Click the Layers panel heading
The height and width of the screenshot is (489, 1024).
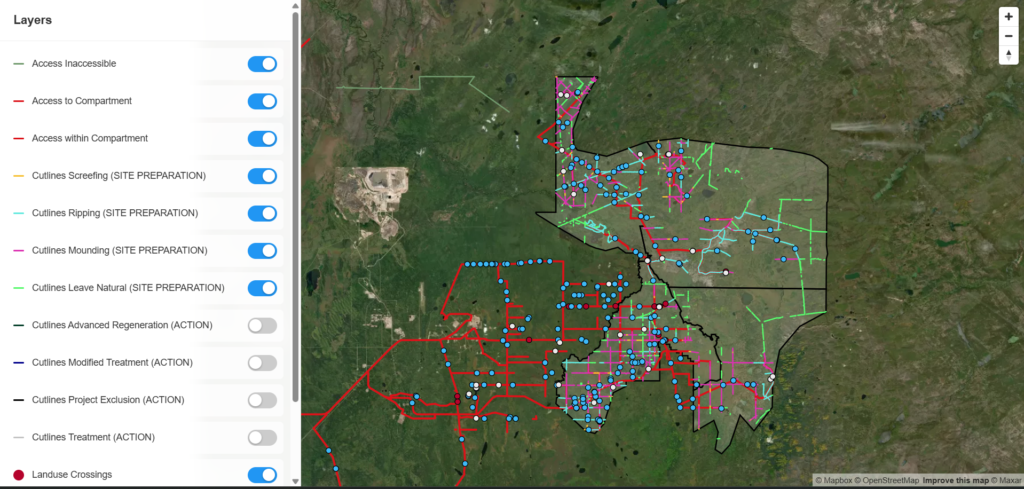33,20
